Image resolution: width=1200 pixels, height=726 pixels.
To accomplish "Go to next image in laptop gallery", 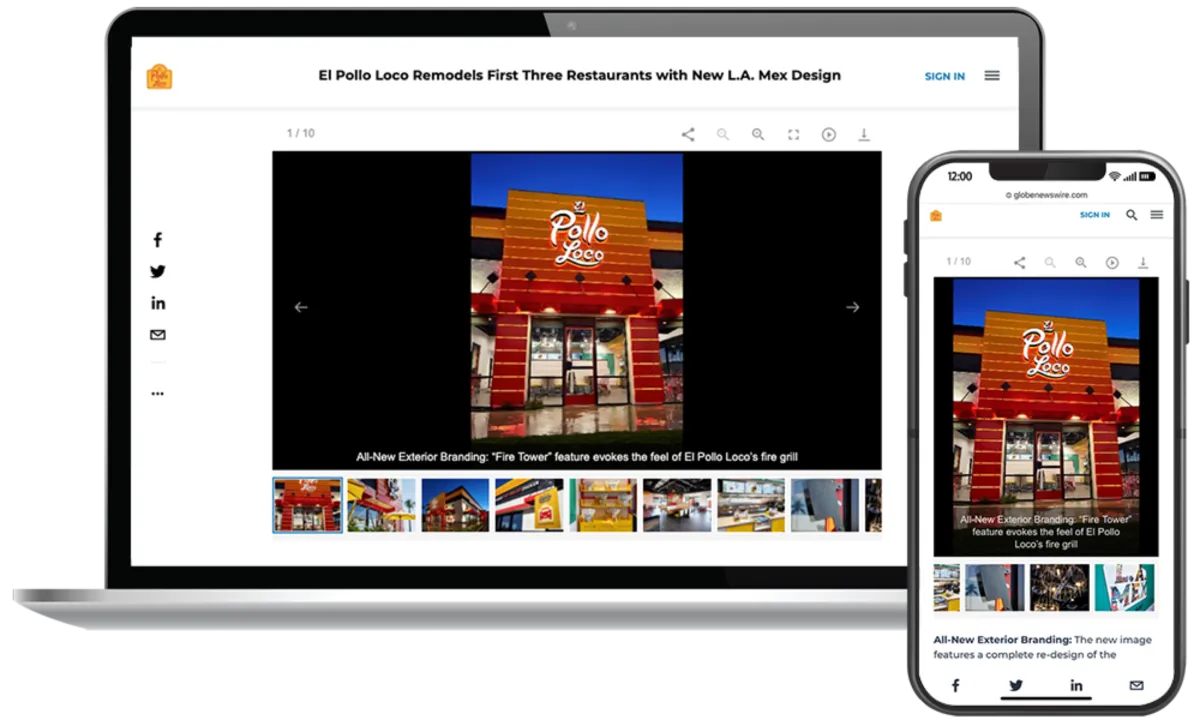I will tap(853, 307).
